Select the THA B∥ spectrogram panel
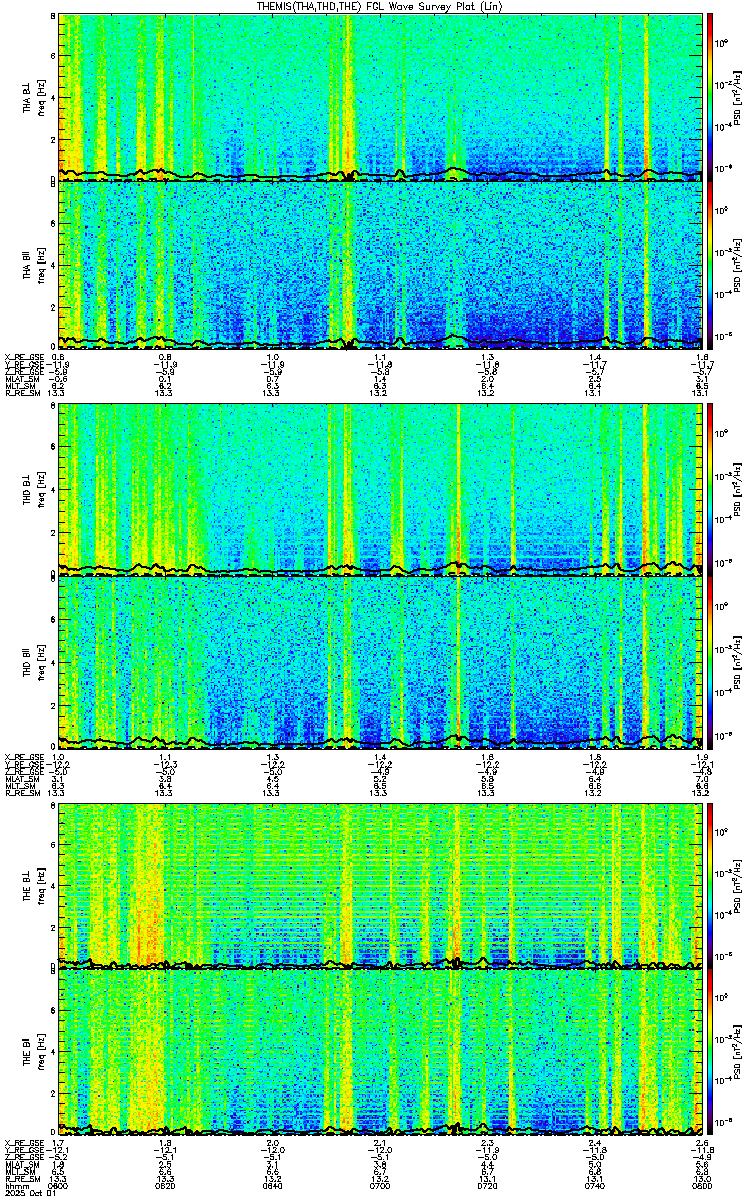This screenshot has height=1200, width=750. click(380, 264)
